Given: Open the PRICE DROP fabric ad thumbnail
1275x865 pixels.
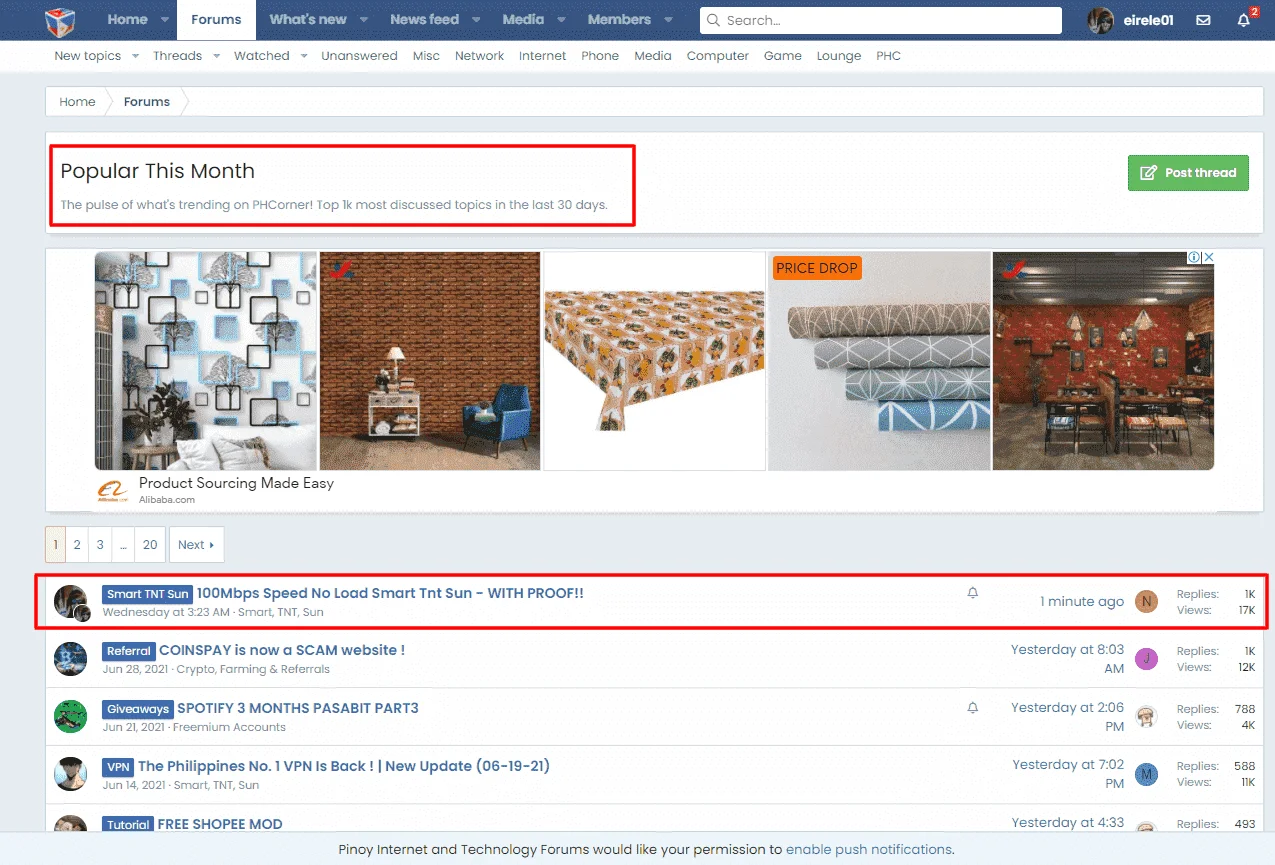Looking at the screenshot, I should [879, 360].
